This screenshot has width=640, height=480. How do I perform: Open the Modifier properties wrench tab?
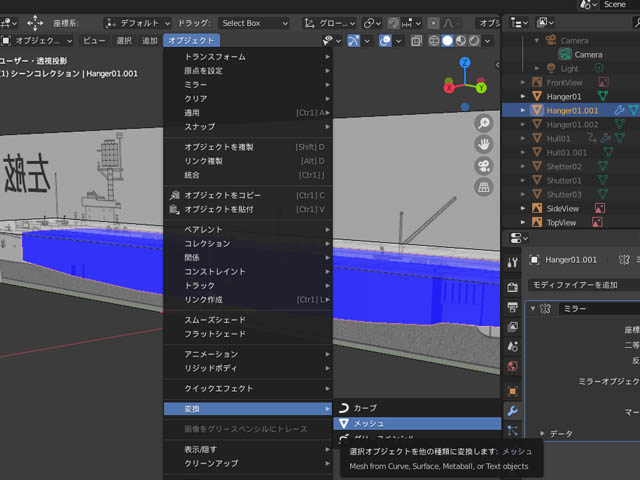point(513,411)
